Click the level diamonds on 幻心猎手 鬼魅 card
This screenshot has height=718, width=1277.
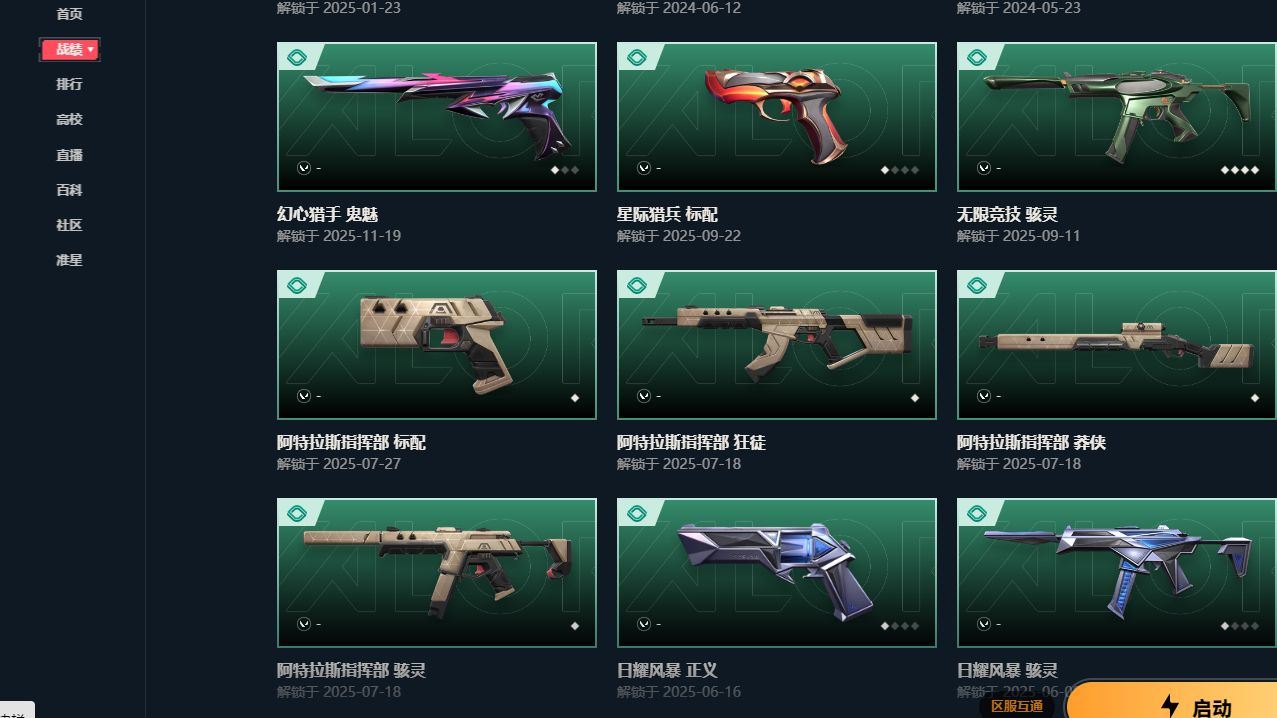click(x=565, y=170)
